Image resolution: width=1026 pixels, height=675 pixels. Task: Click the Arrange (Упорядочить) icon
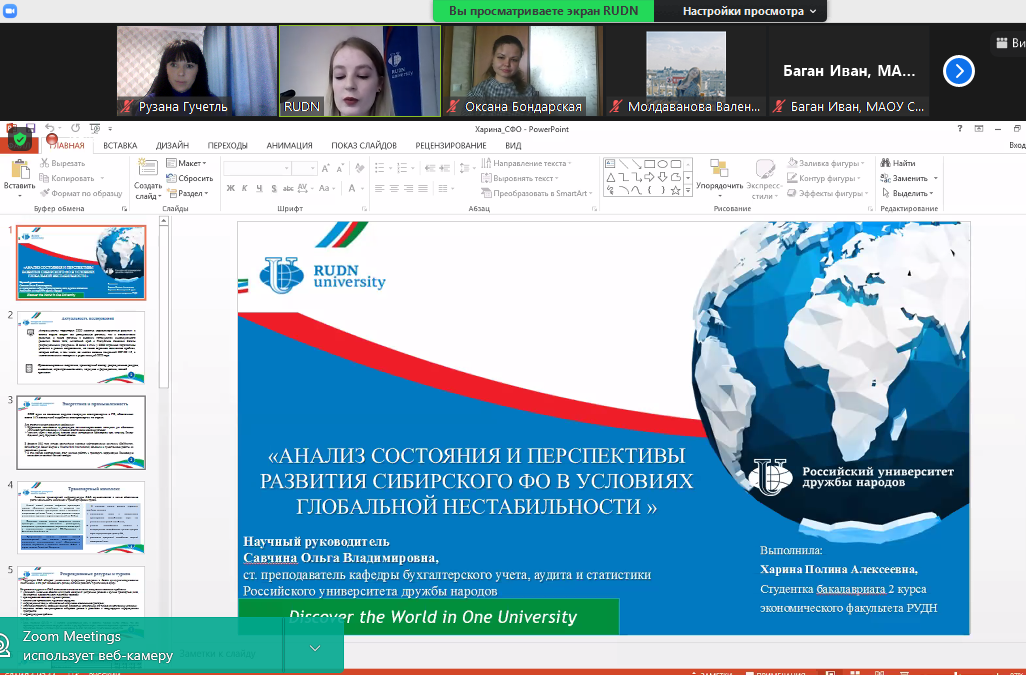[719, 168]
